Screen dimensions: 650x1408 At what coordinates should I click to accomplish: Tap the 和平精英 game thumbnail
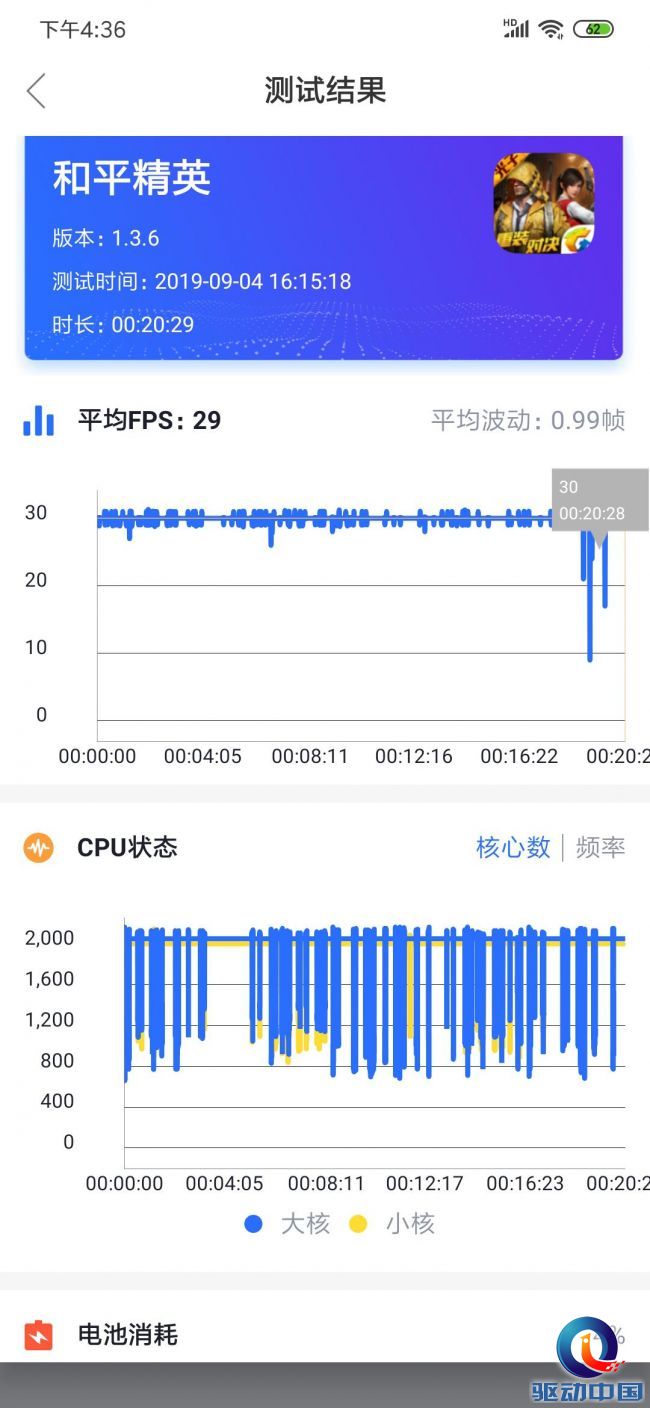[543, 203]
